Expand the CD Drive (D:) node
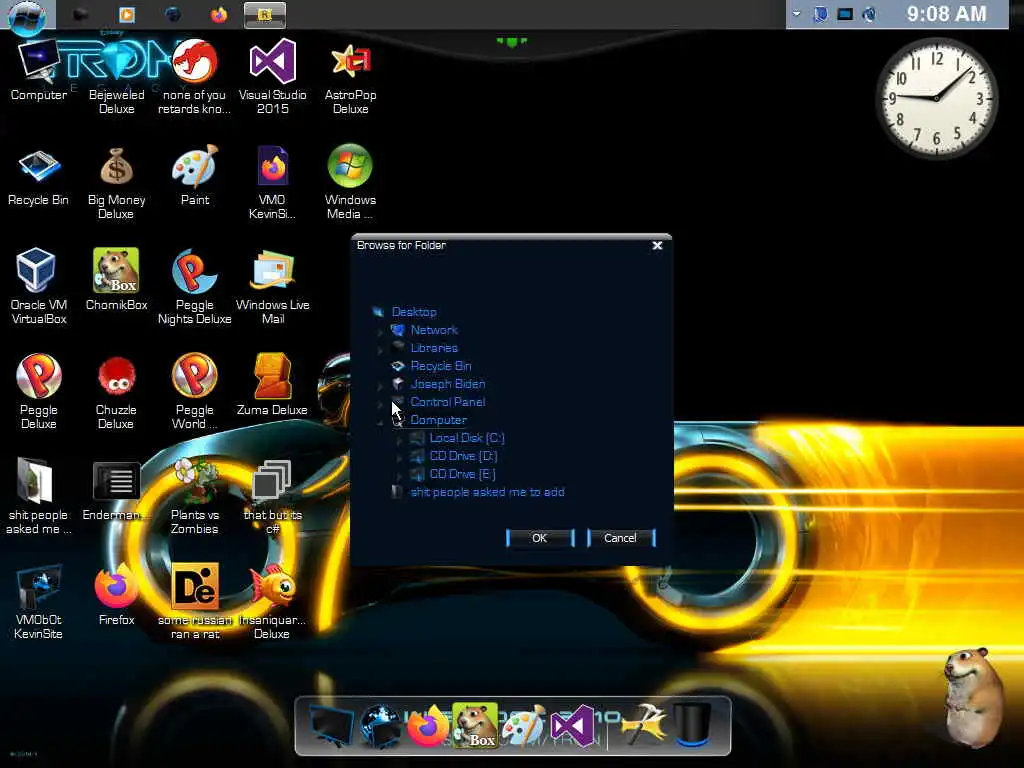 399,458
